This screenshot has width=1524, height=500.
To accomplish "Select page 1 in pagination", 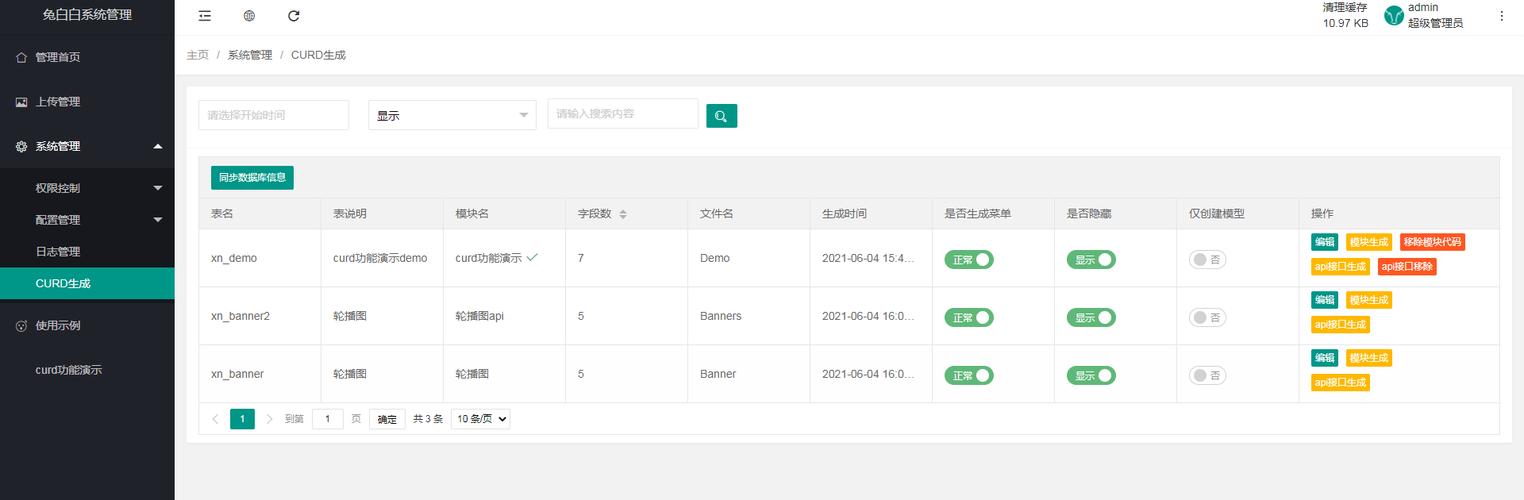I will point(242,419).
